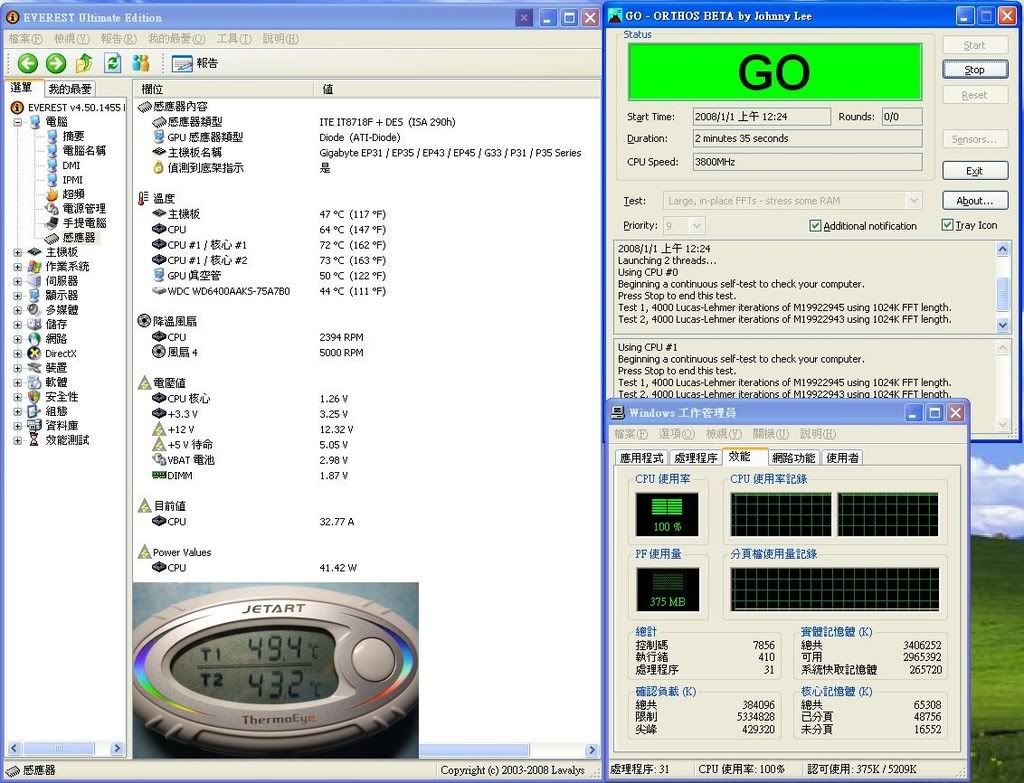Click the Start Time field in ORTHOS
1024x783 pixels.
[761, 117]
